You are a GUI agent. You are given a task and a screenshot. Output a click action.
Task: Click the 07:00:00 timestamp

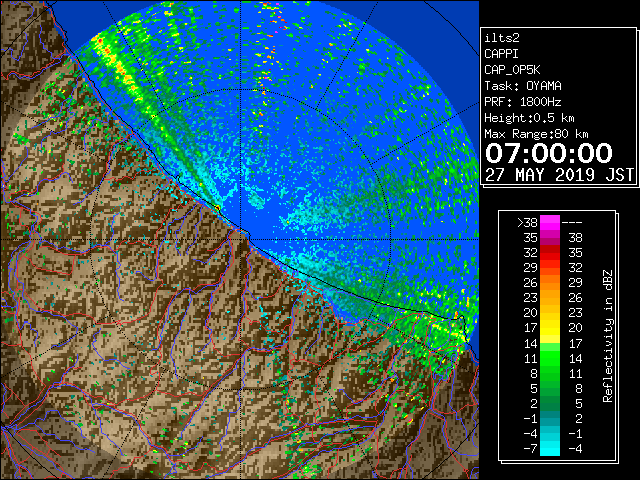(x=549, y=153)
